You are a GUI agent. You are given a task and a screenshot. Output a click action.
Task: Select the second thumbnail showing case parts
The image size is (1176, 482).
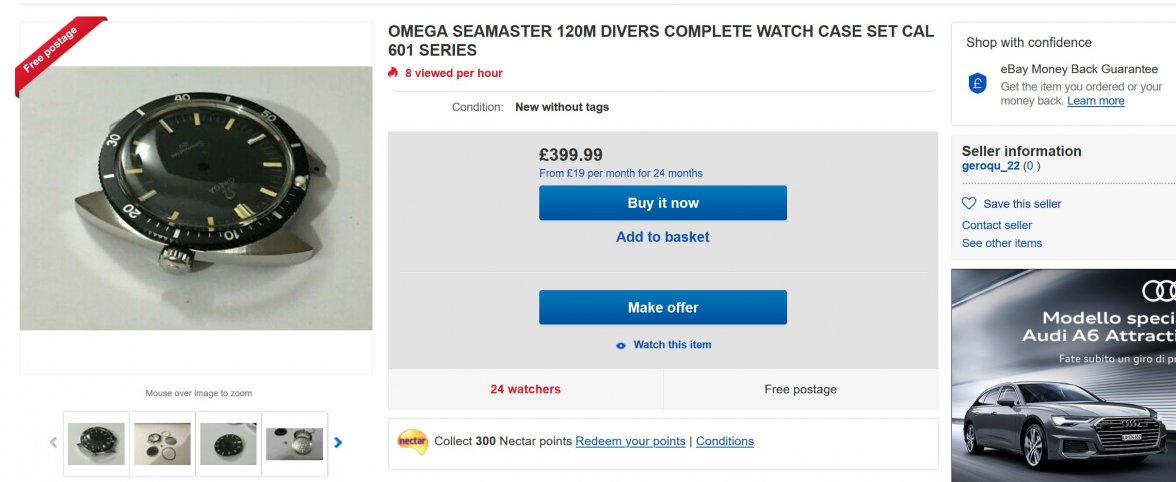162,444
